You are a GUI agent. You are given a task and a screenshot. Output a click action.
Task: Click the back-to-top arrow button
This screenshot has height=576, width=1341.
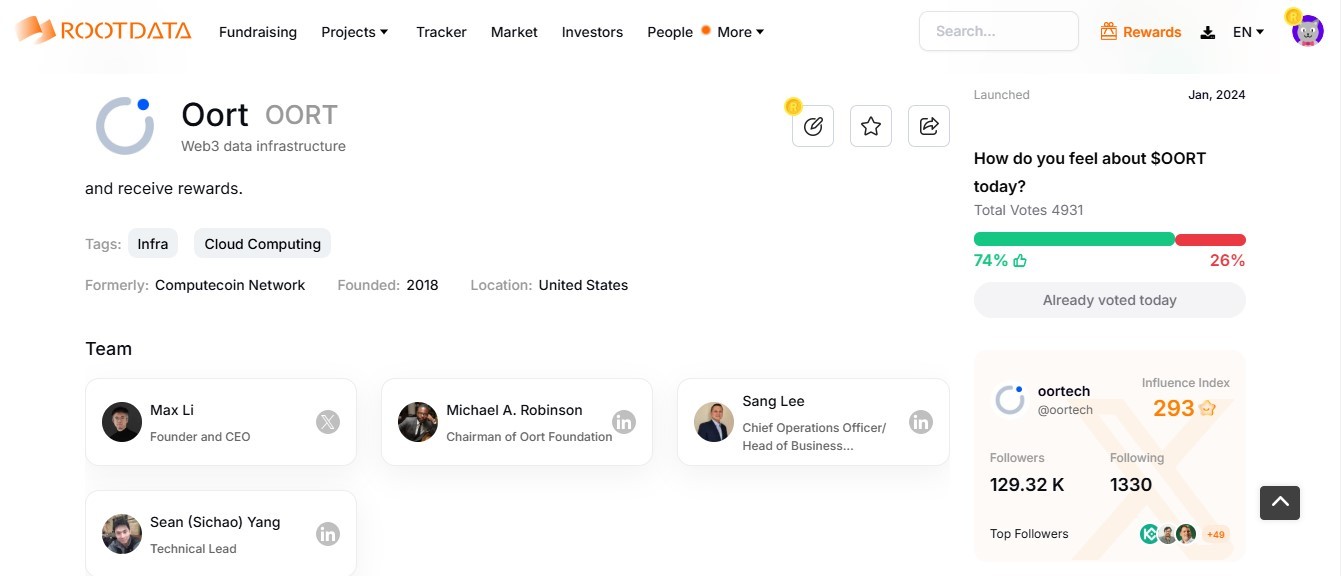click(x=1280, y=502)
